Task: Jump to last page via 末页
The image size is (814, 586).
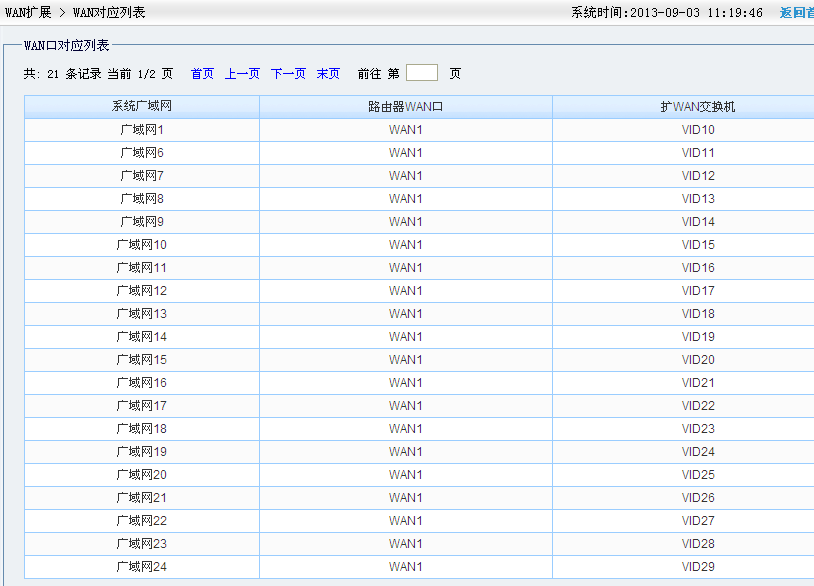Action: 328,74
